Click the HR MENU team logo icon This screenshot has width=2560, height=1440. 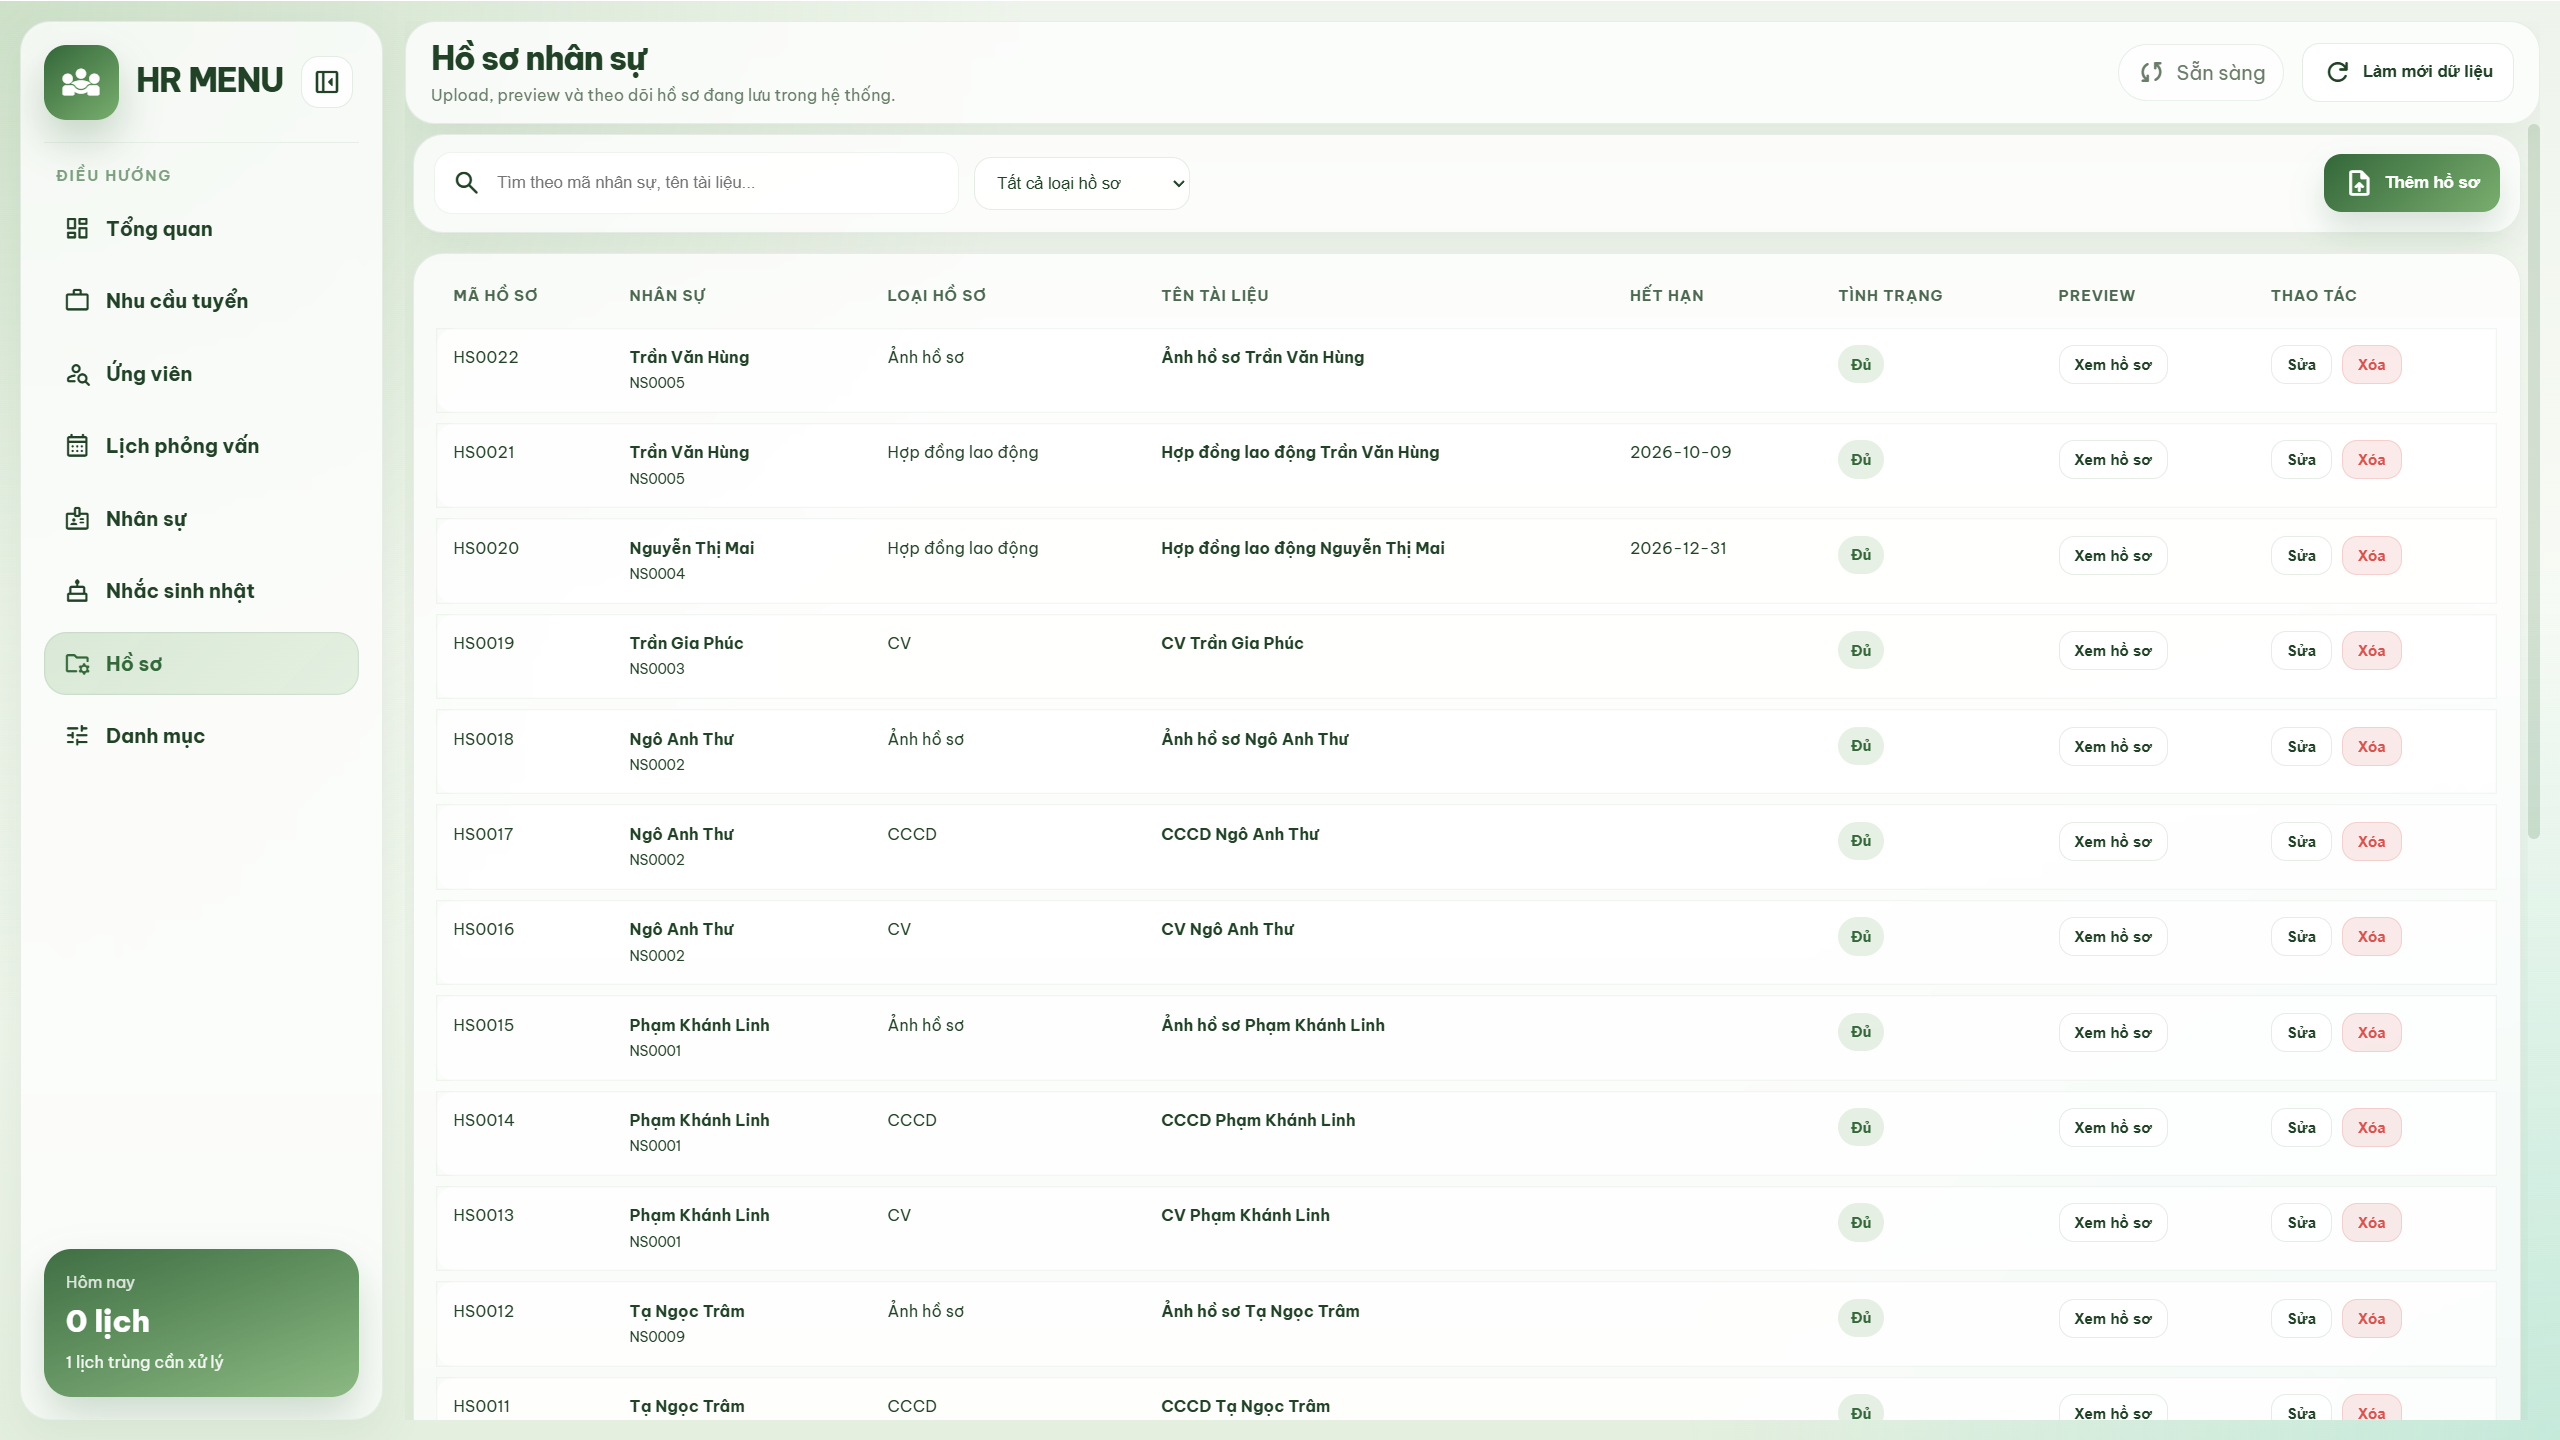tap(81, 82)
